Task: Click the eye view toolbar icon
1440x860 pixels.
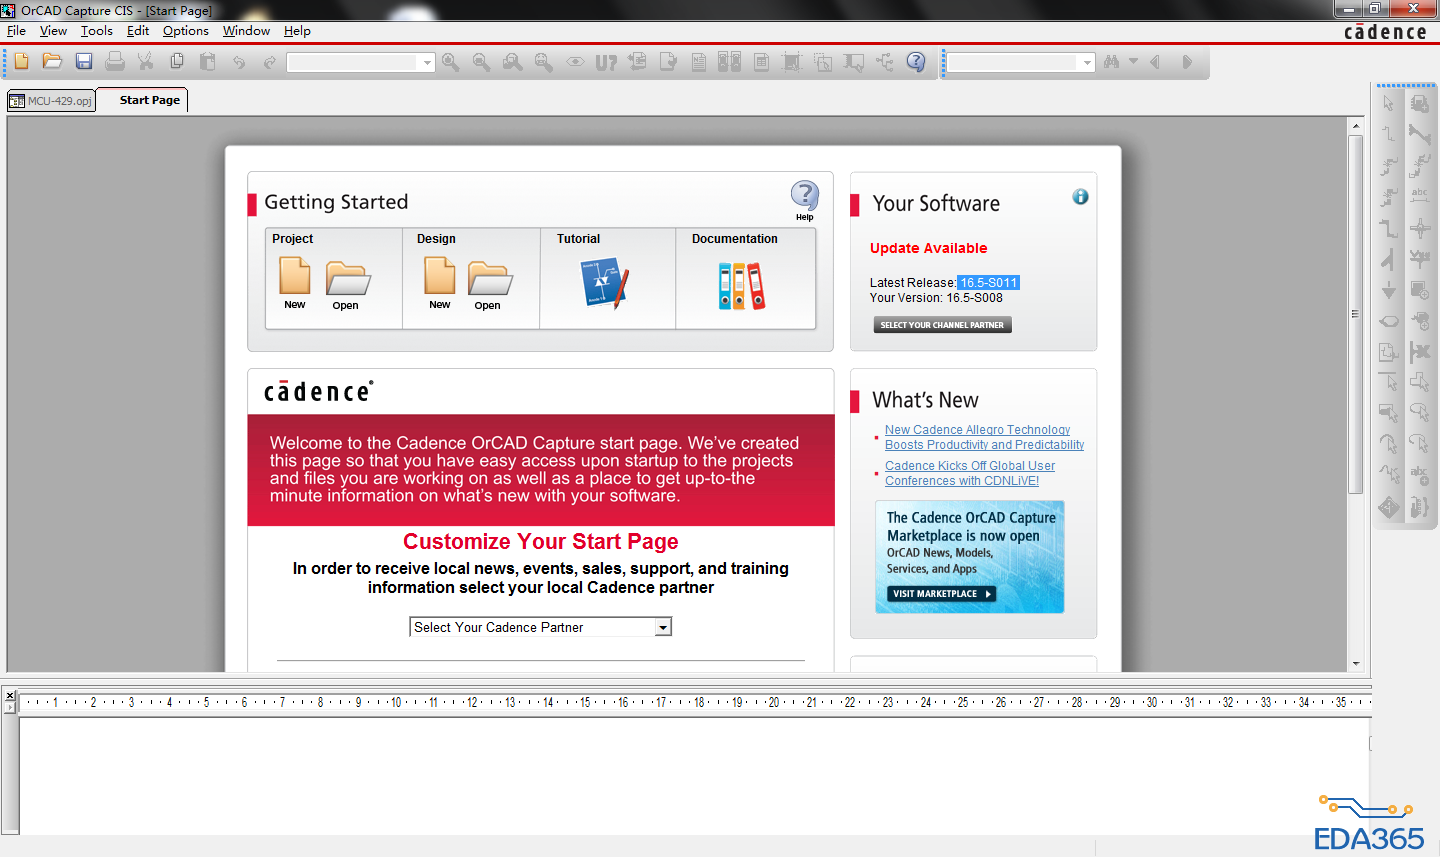Action: click(575, 62)
